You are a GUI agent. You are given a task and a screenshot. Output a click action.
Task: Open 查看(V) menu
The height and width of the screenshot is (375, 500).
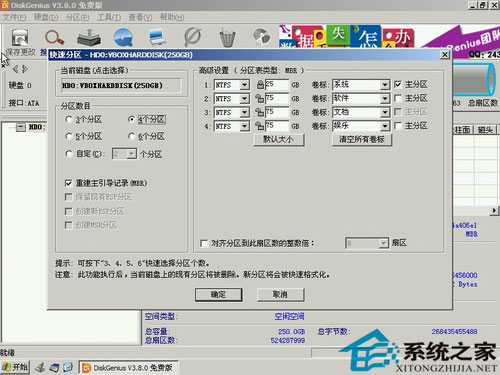(x=140, y=17)
